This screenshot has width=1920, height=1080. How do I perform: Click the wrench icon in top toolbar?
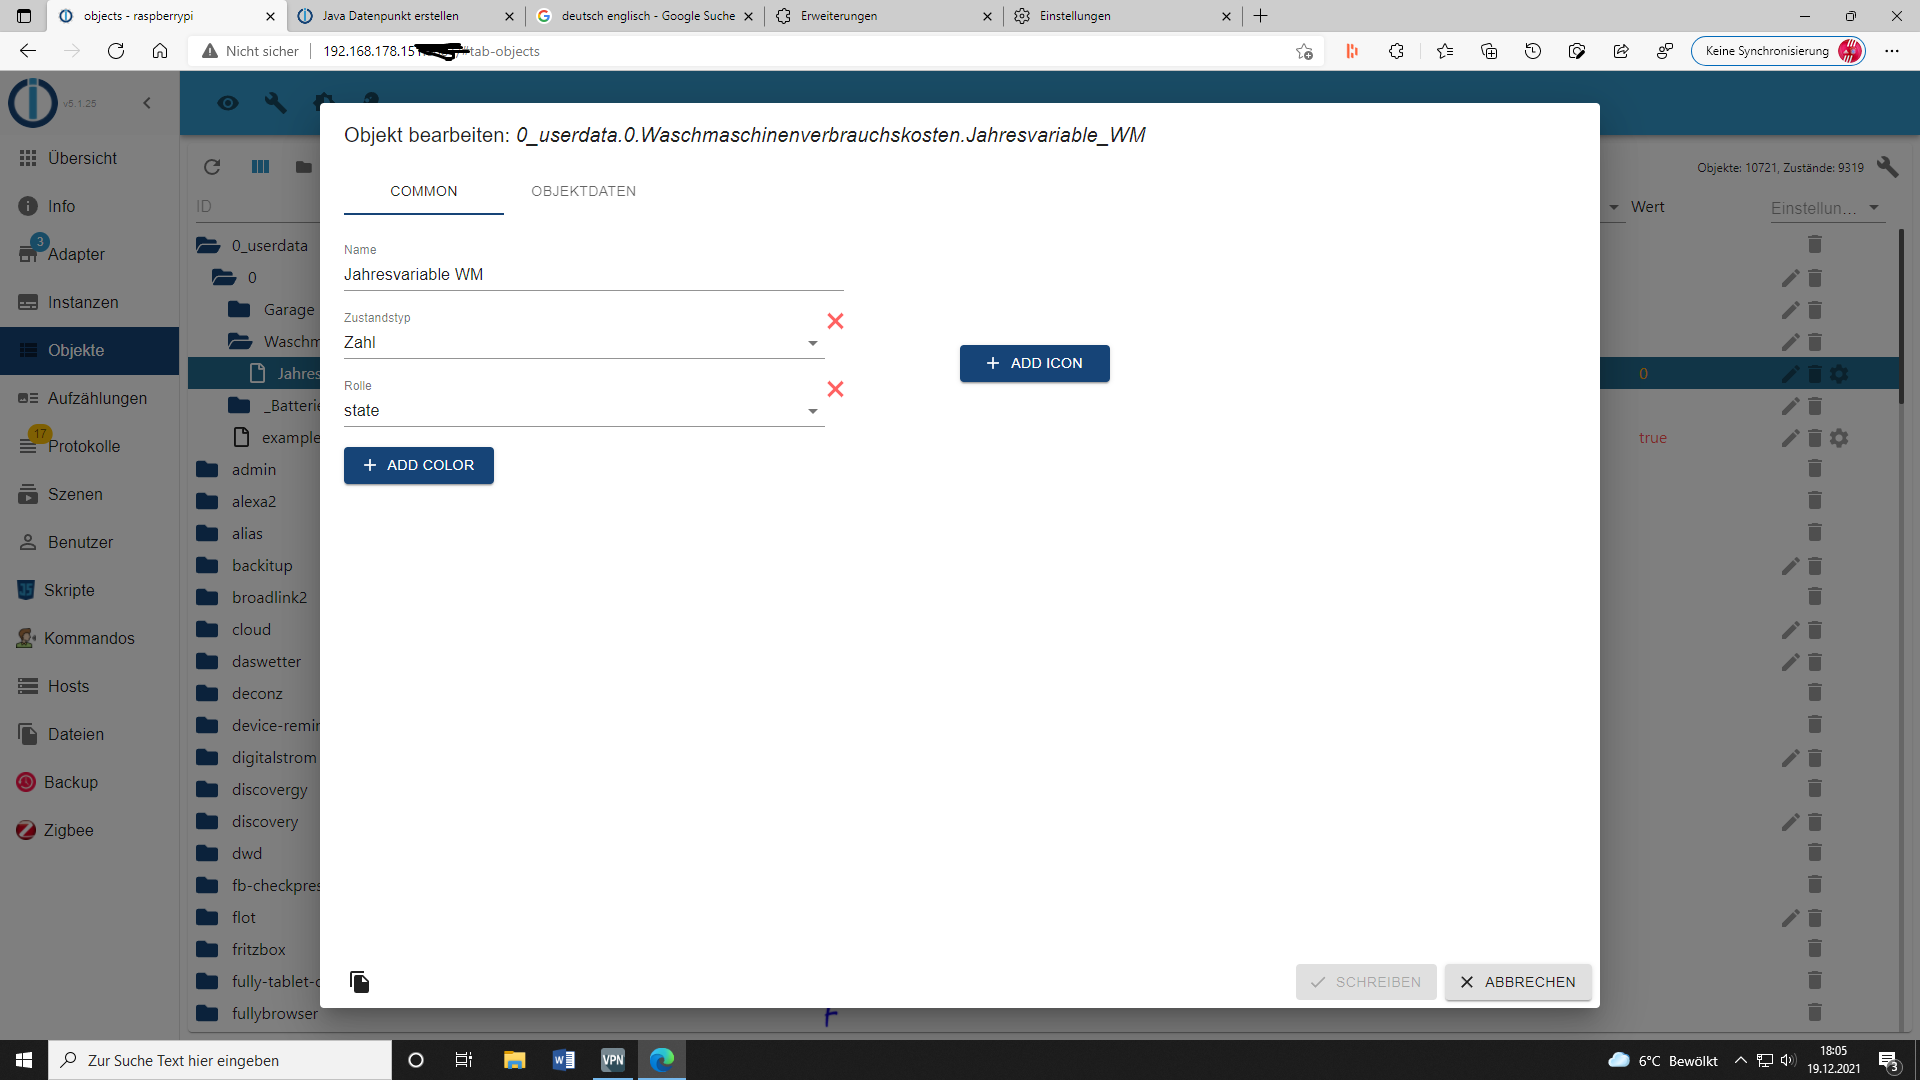point(275,103)
